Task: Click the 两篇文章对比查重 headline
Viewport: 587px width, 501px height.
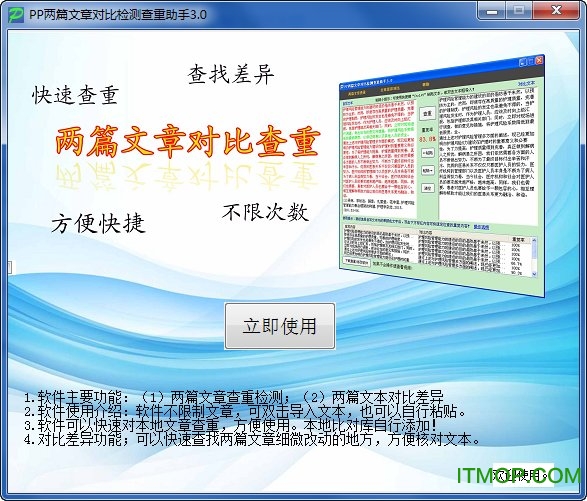Action: (x=188, y=141)
